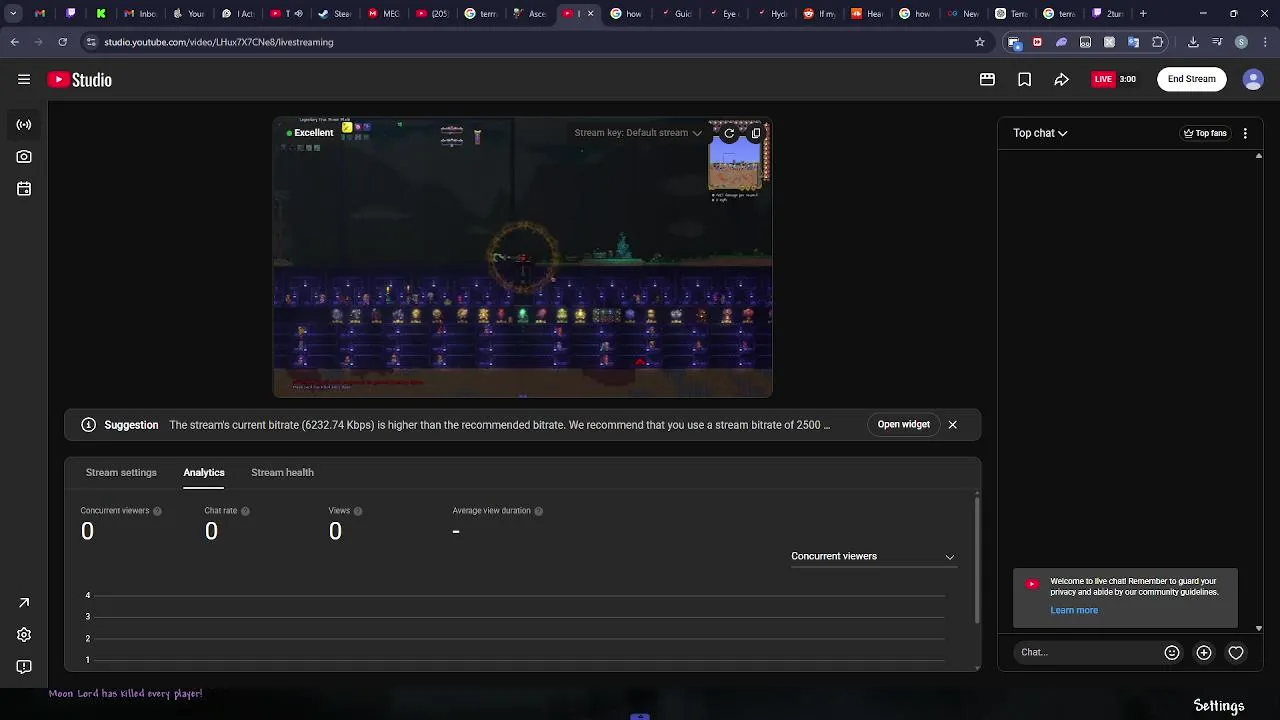Click the exit arrow icon in left sidebar
Screen dimensions: 1280x720
coord(24,603)
